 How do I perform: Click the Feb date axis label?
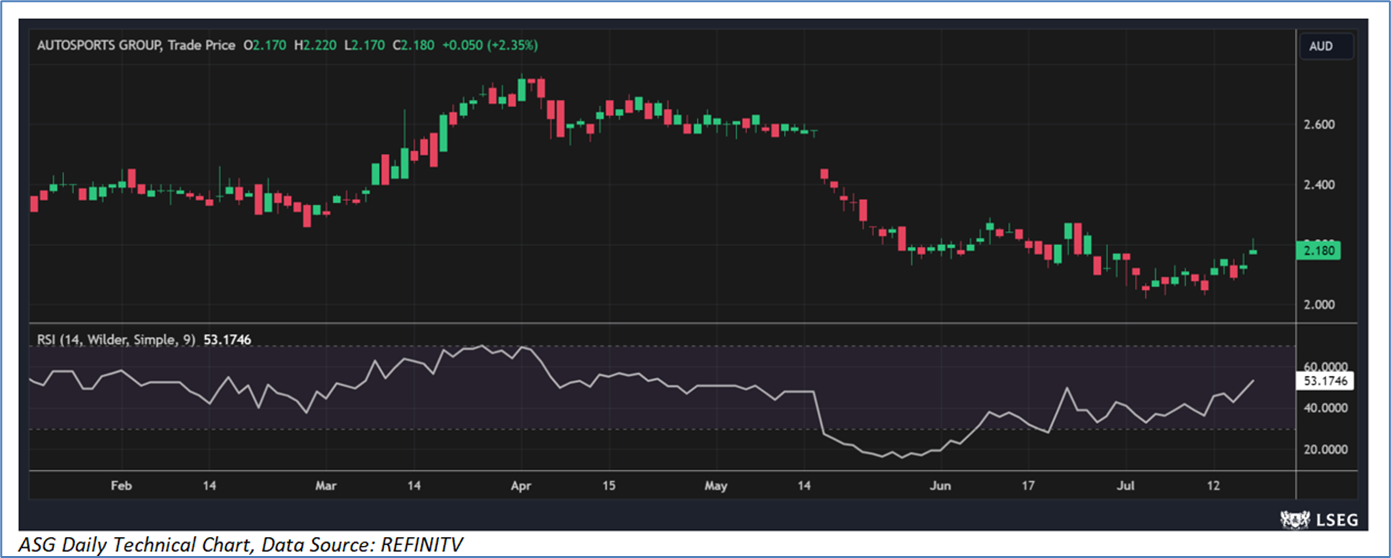point(120,486)
